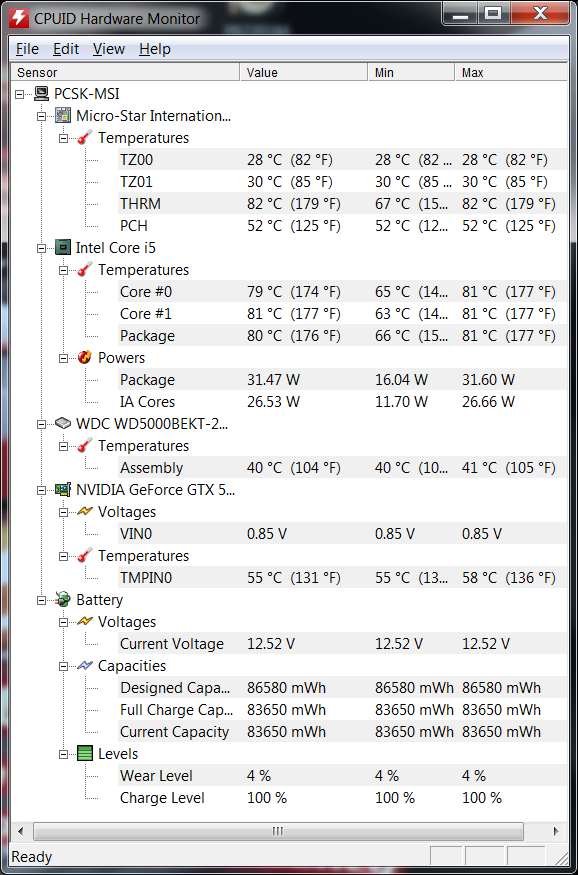Screen dimensions: 578x875
Task: Click the green Levels icon
Action: (x=85, y=754)
